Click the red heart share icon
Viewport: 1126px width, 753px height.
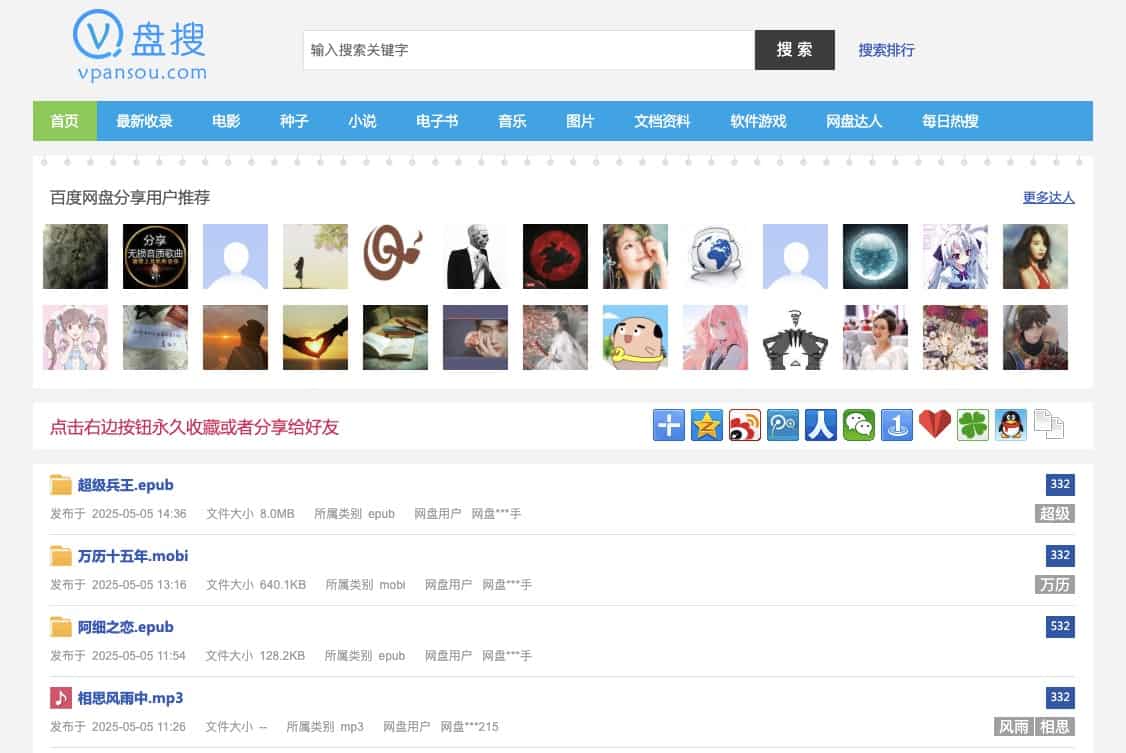934,425
